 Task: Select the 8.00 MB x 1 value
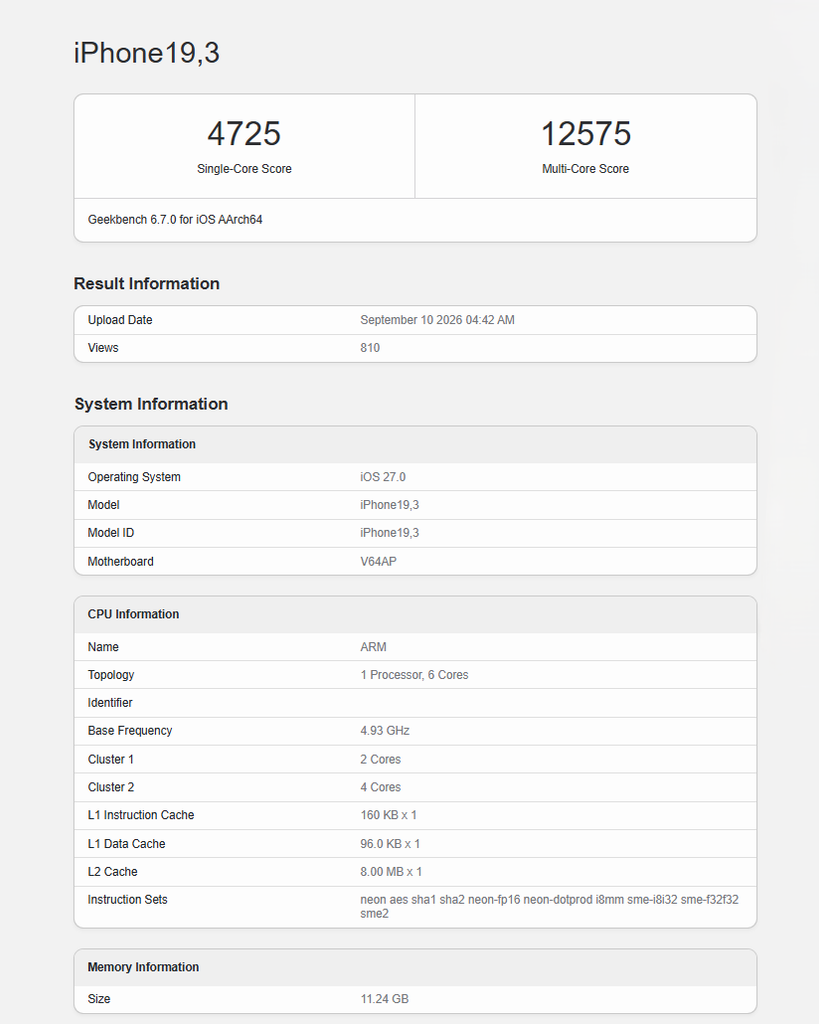pyautogui.click(x=391, y=872)
